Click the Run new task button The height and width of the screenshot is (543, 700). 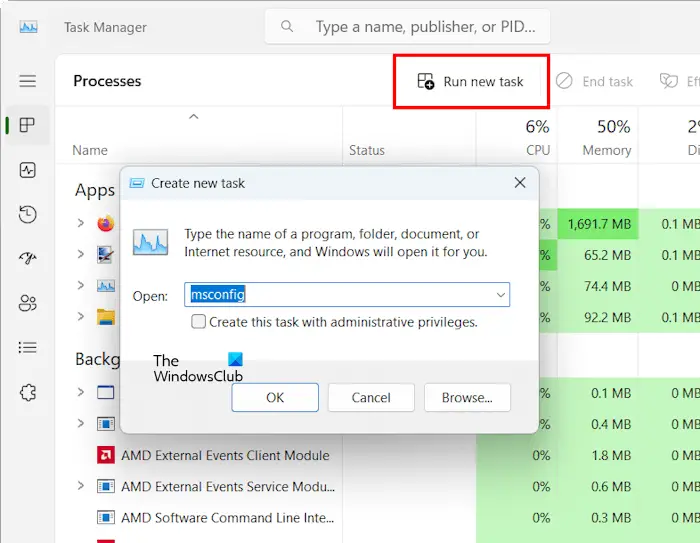(471, 82)
